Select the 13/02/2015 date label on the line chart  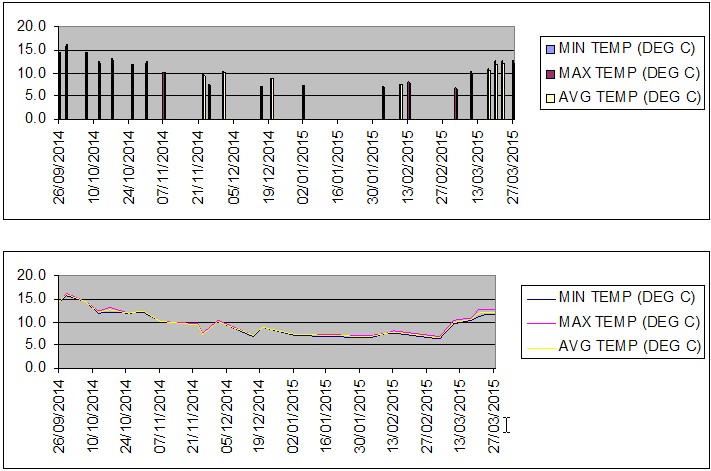pyautogui.click(x=393, y=413)
